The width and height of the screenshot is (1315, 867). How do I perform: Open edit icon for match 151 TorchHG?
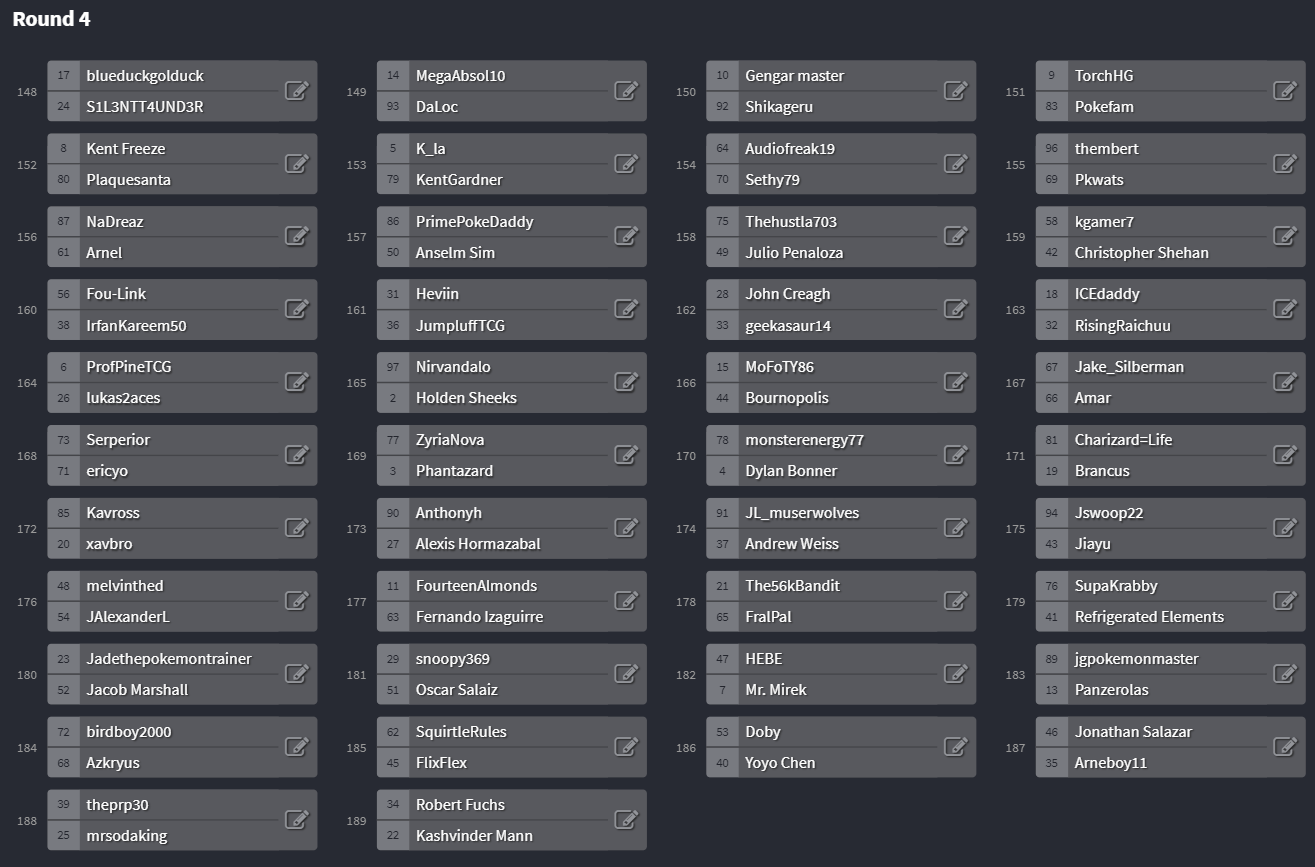[x=1285, y=91]
